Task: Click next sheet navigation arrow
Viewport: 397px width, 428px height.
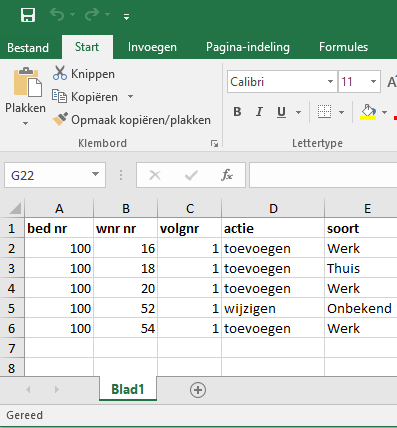Action: 57,389
